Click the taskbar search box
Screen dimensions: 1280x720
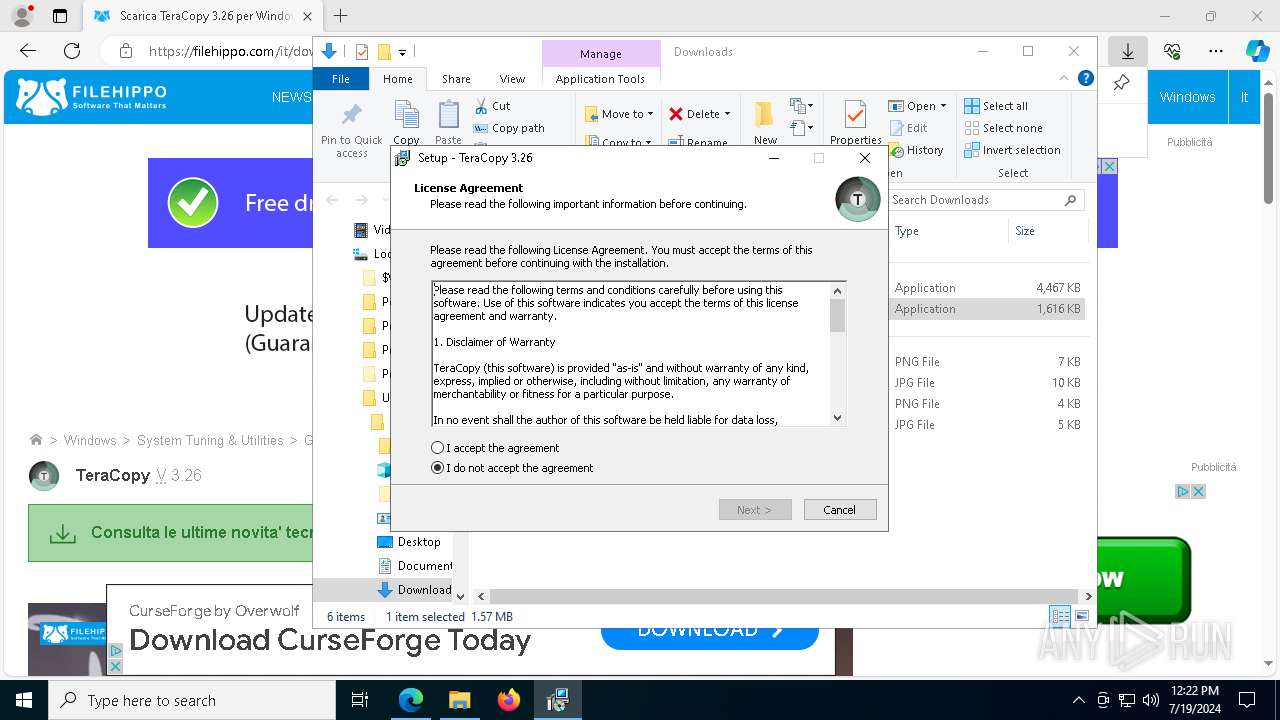(x=192, y=700)
